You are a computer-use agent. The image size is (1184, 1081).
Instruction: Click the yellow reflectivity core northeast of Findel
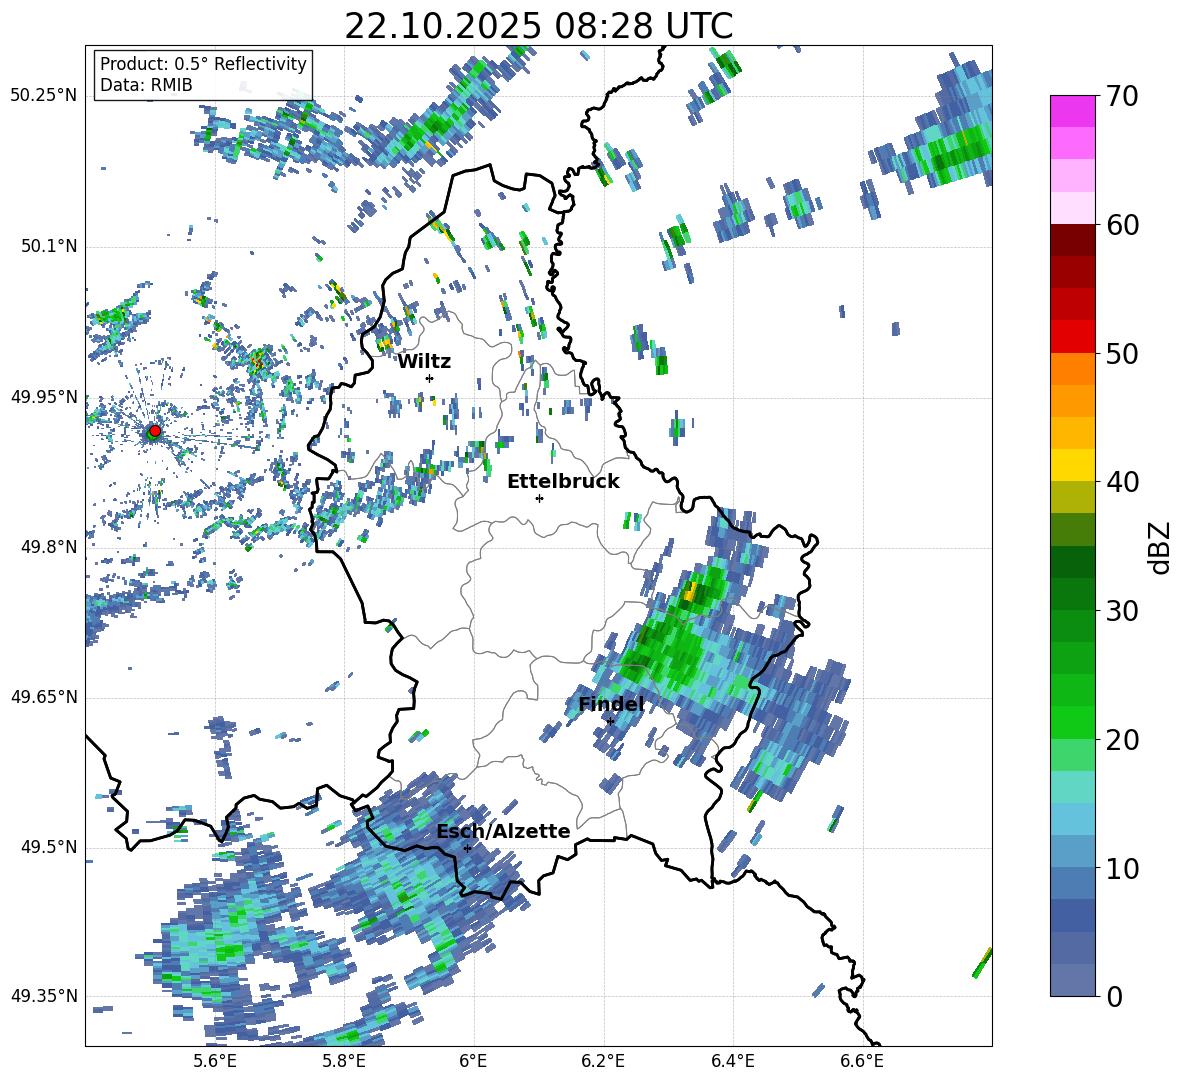point(689,591)
